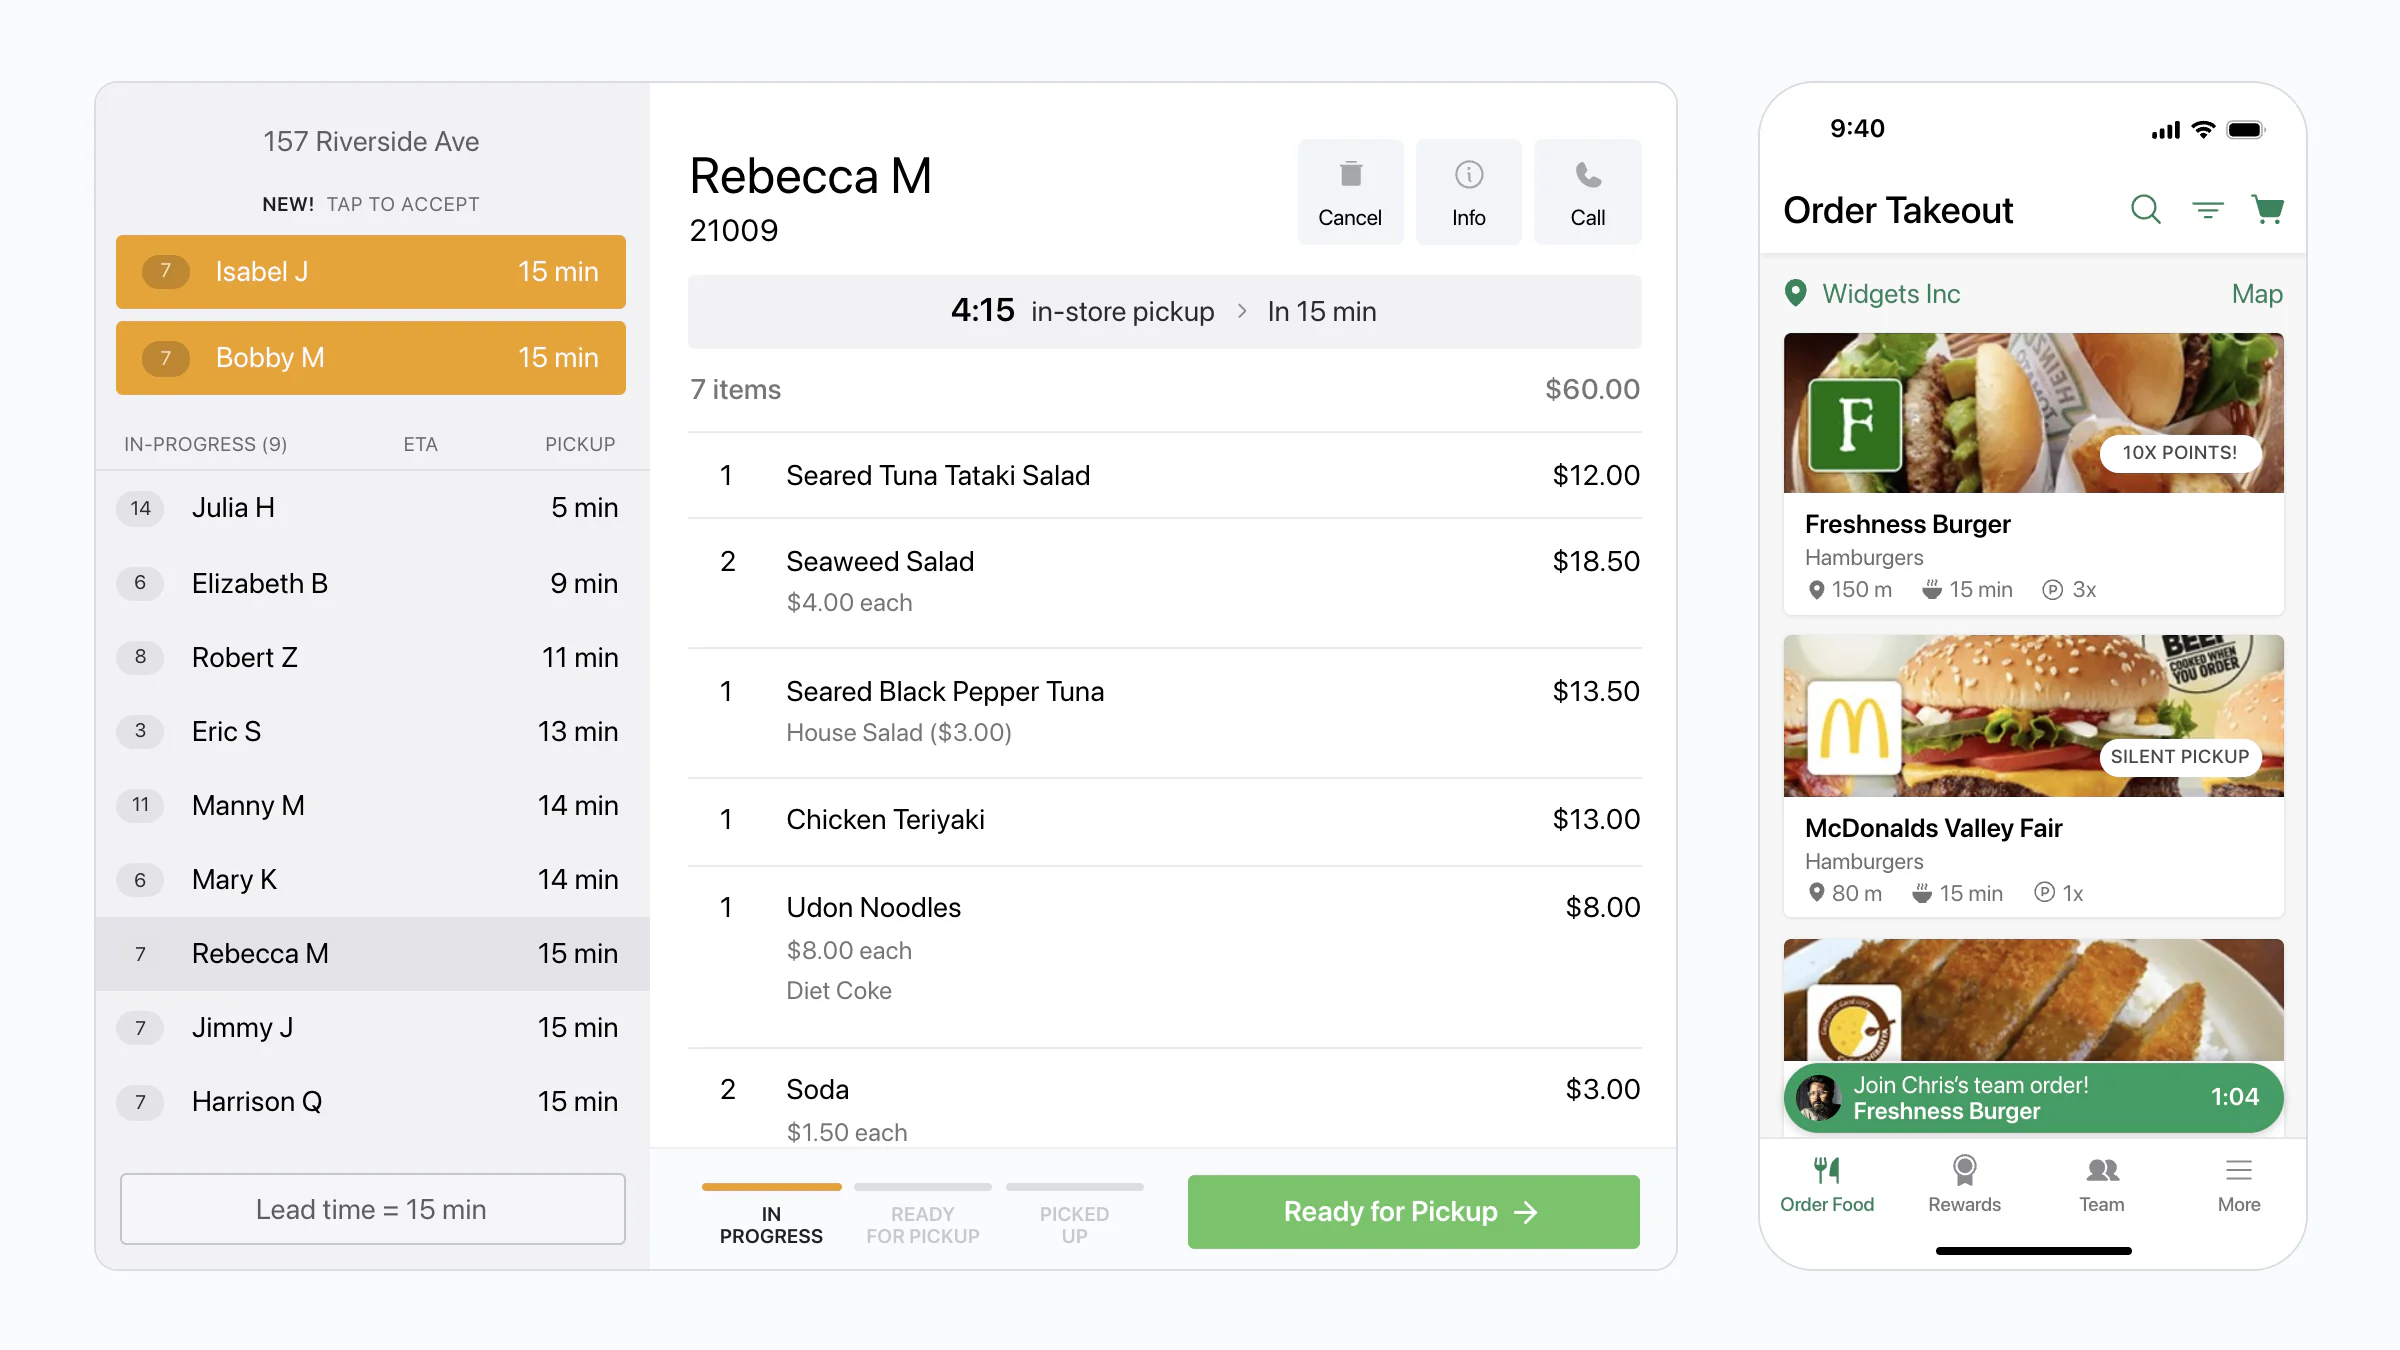The width and height of the screenshot is (2400, 1350).
Task: Open McDonalds Valley Fair restaurant title
Action: click(1933, 828)
